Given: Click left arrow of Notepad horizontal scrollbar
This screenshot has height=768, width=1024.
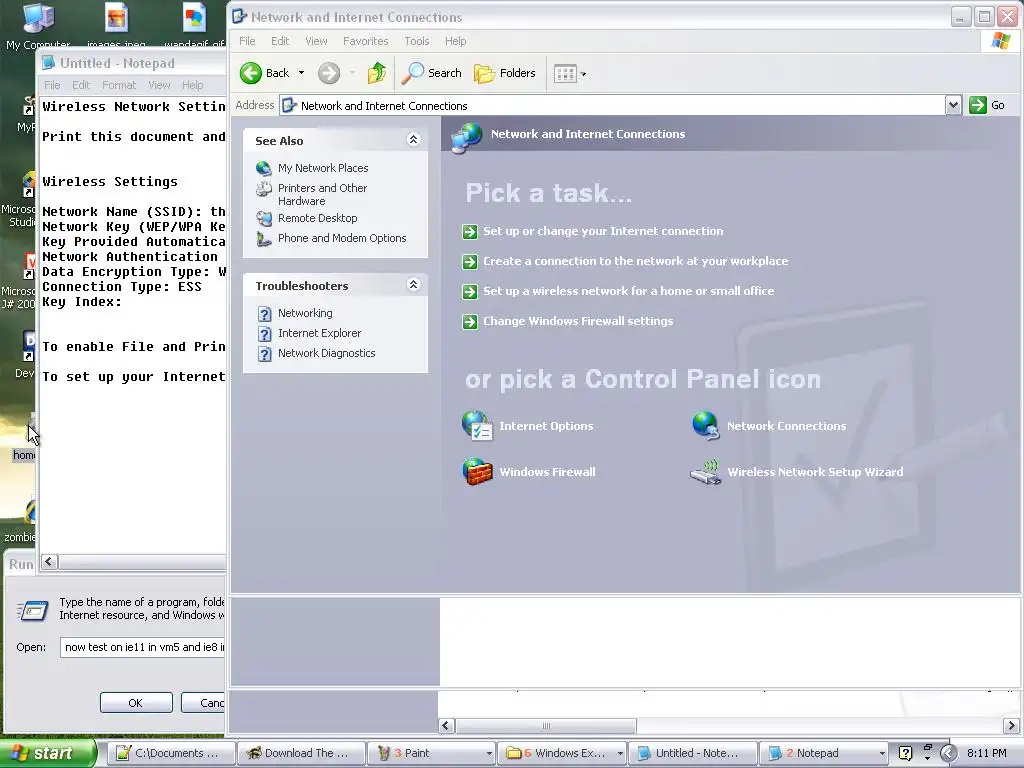Looking at the screenshot, I should (x=49, y=562).
